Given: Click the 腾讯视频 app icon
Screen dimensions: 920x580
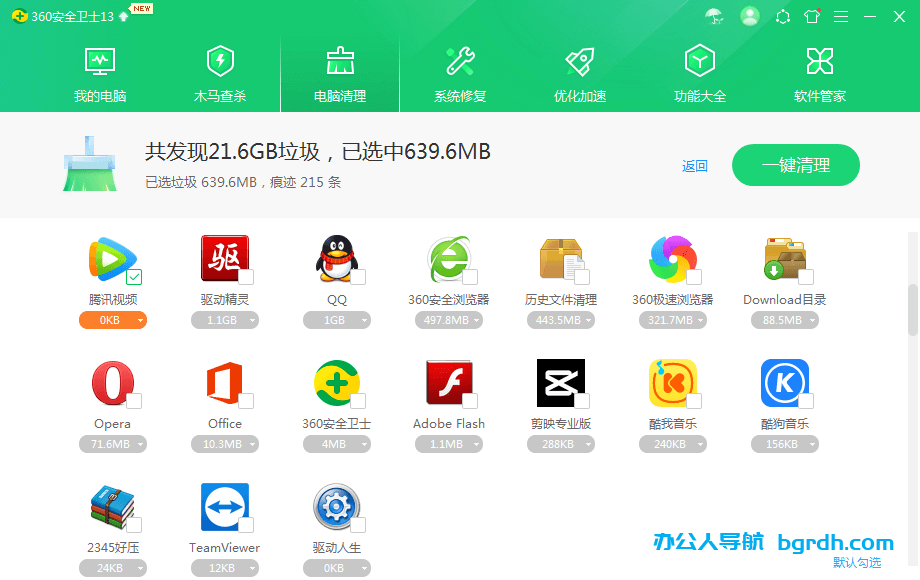Looking at the screenshot, I should 113,258.
